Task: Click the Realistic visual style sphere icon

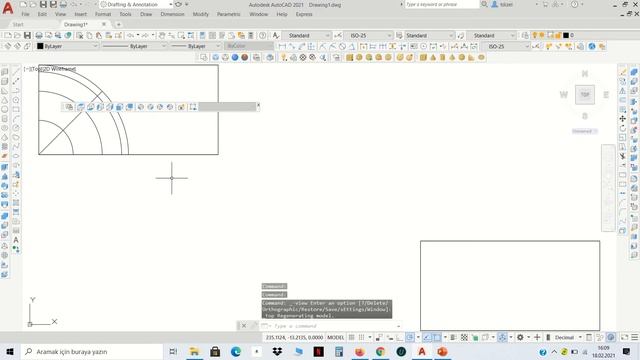Action: 235,57
